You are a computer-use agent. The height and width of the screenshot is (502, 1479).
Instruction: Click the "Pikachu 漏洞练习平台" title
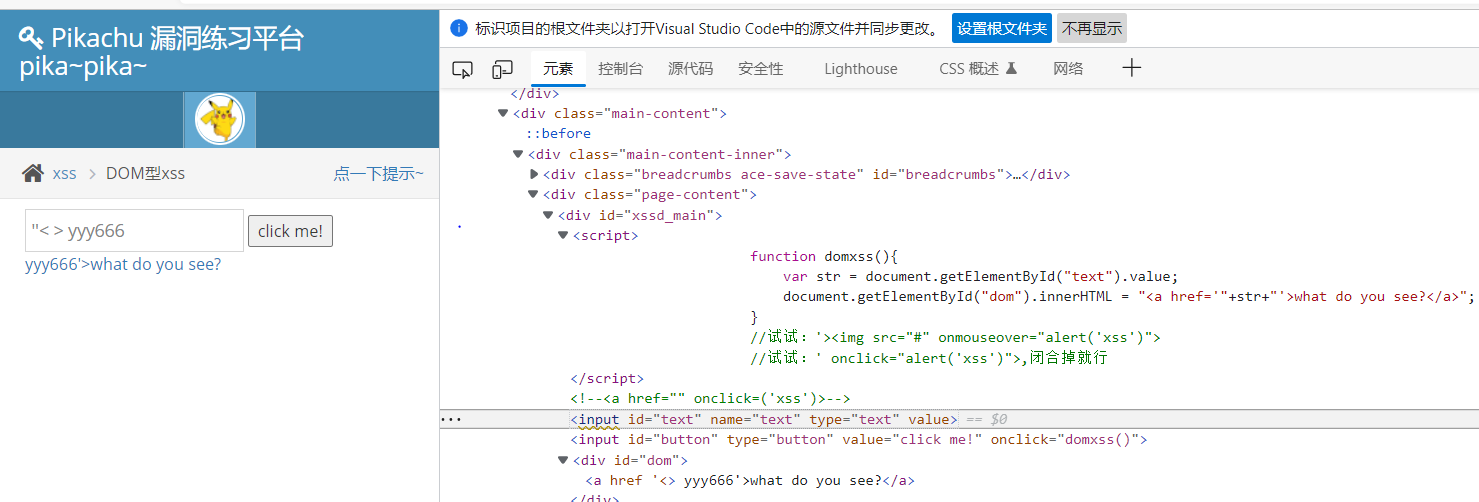pos(177,38)
